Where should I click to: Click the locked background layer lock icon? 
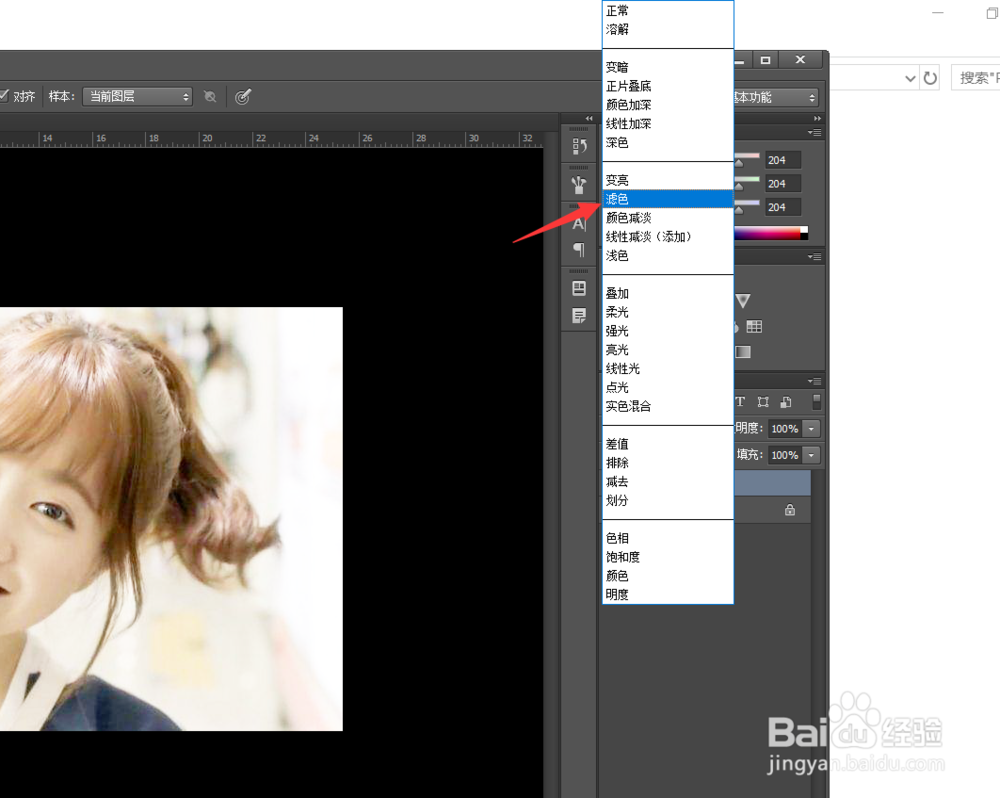click(790, 510)
